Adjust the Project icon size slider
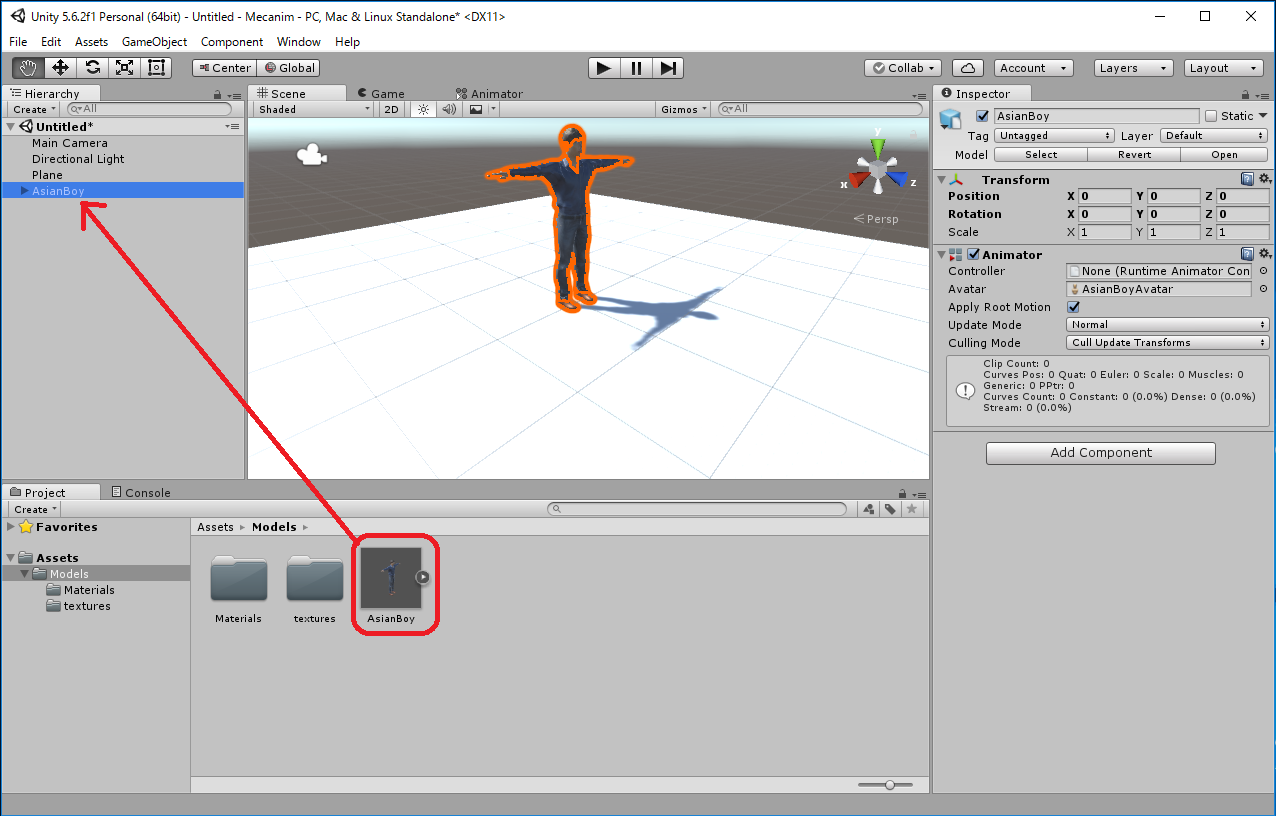 889,785
